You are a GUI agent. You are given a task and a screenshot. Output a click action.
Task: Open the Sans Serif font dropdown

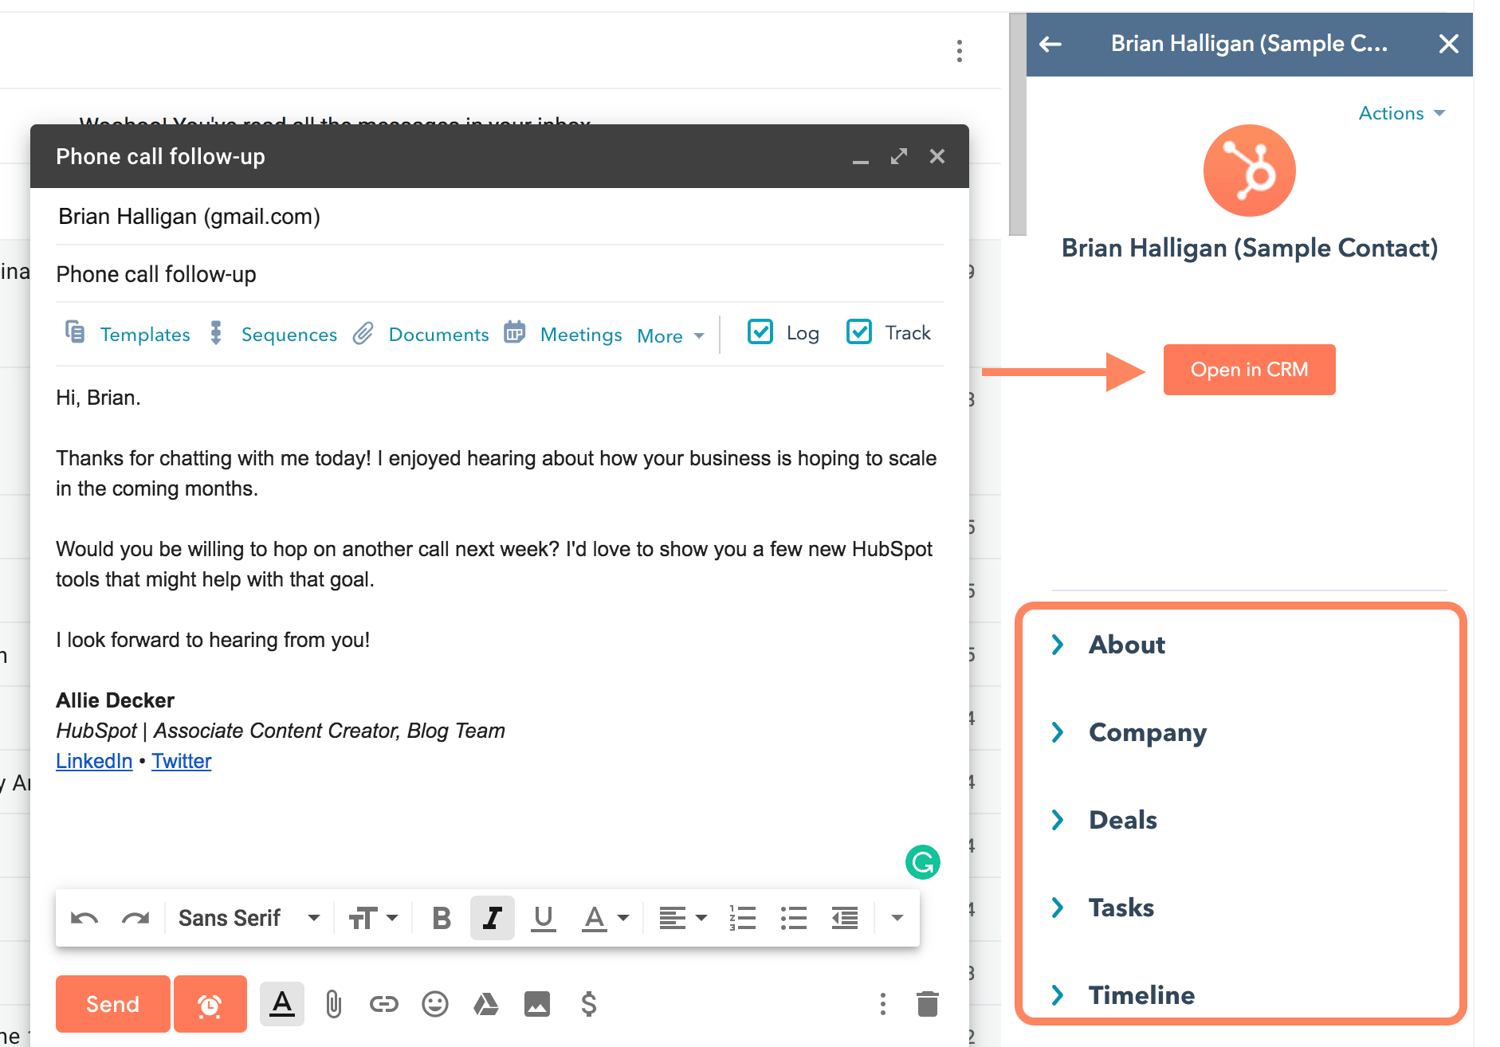(246, 917)
